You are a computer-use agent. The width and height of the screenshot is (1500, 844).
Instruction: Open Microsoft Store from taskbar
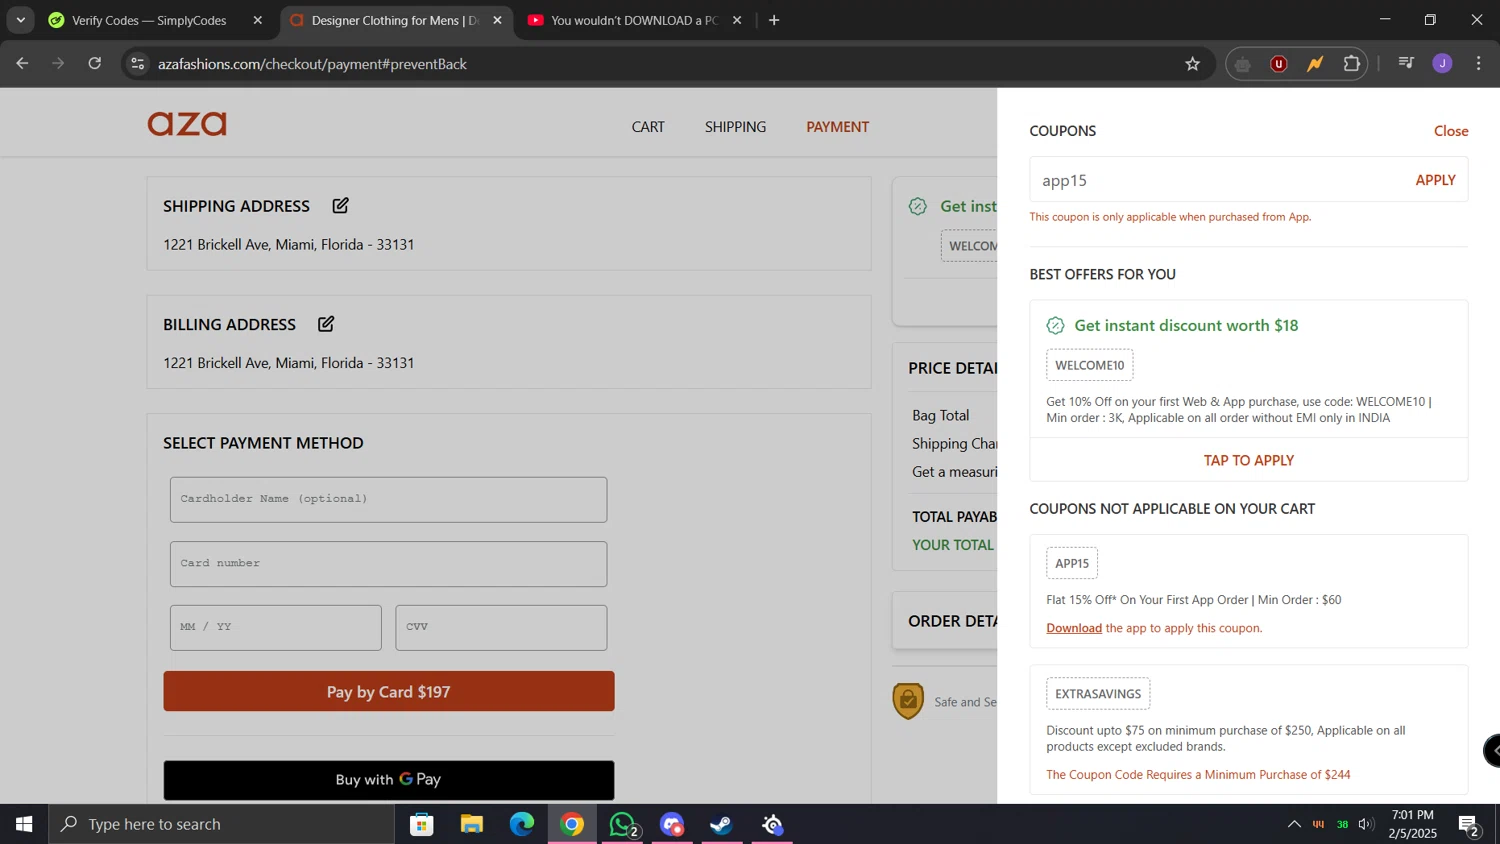422,824
